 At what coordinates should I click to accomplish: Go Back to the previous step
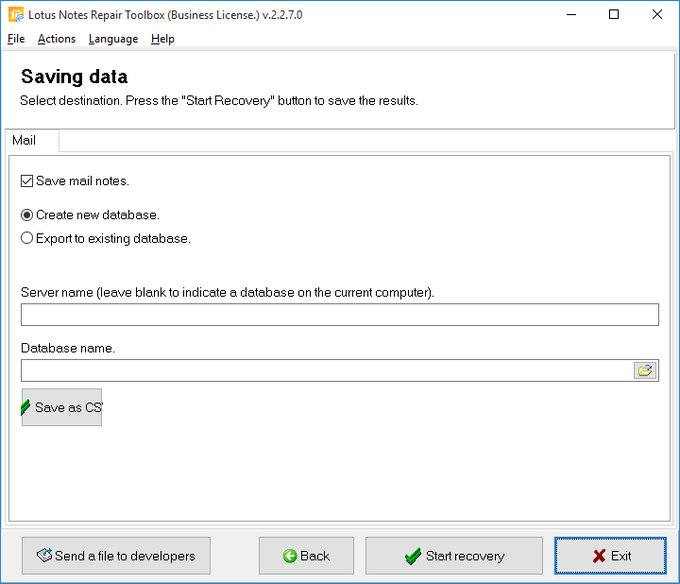click(306, 556)
